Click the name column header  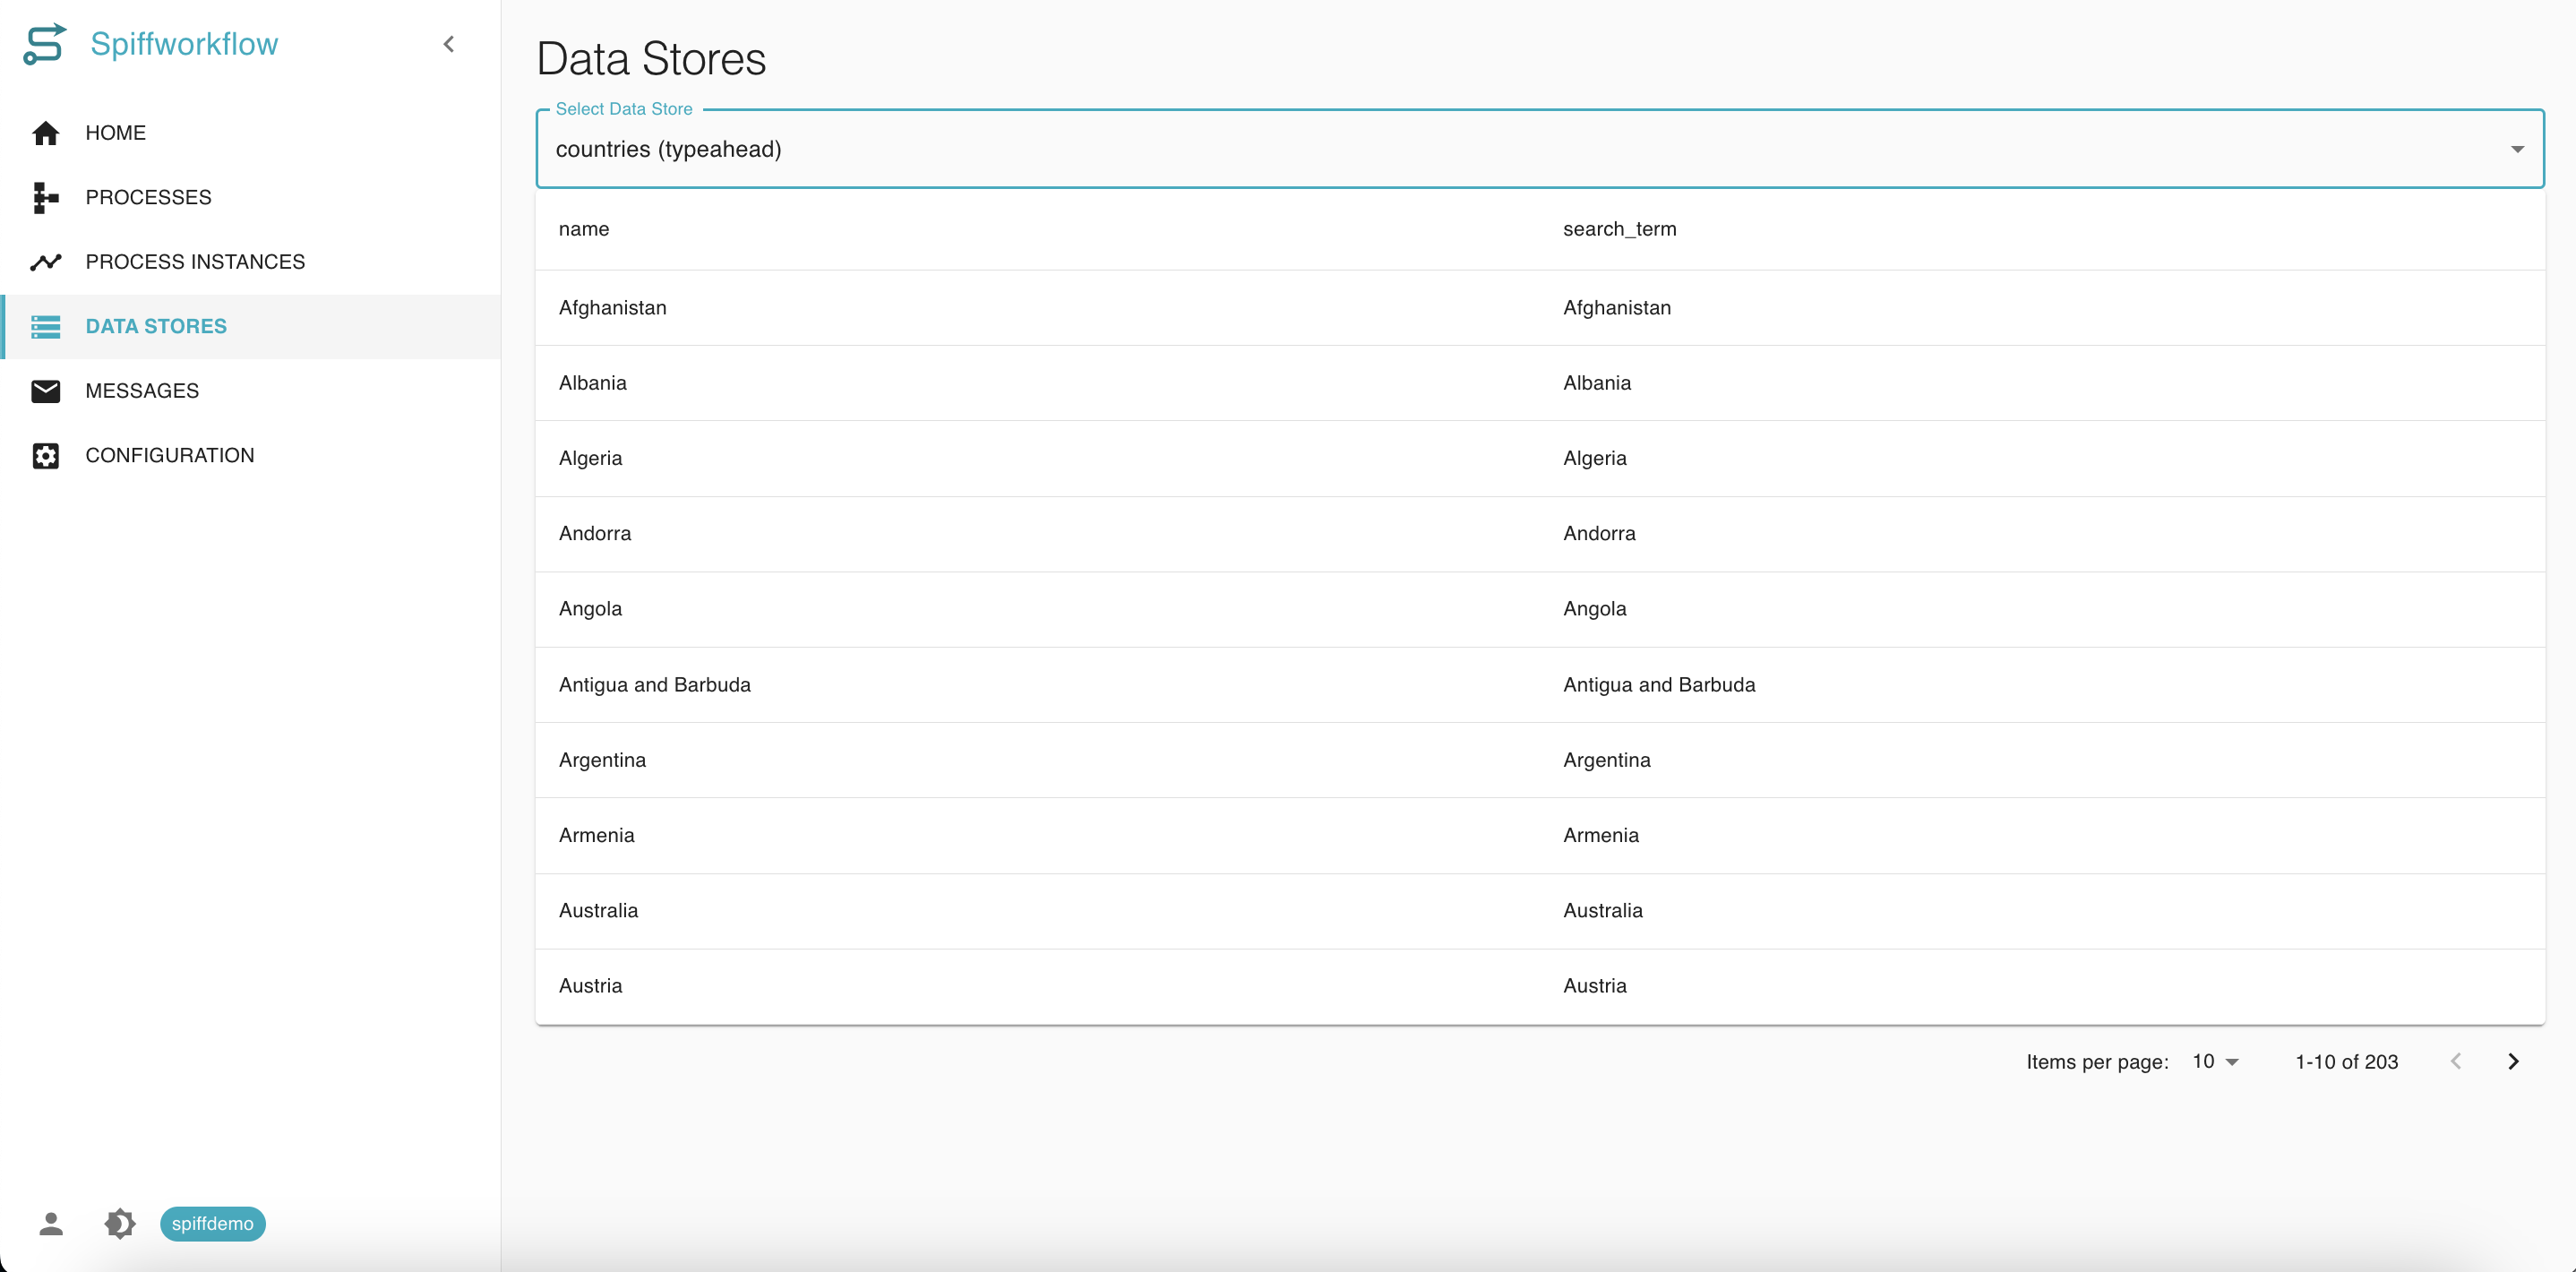(584, 229)
